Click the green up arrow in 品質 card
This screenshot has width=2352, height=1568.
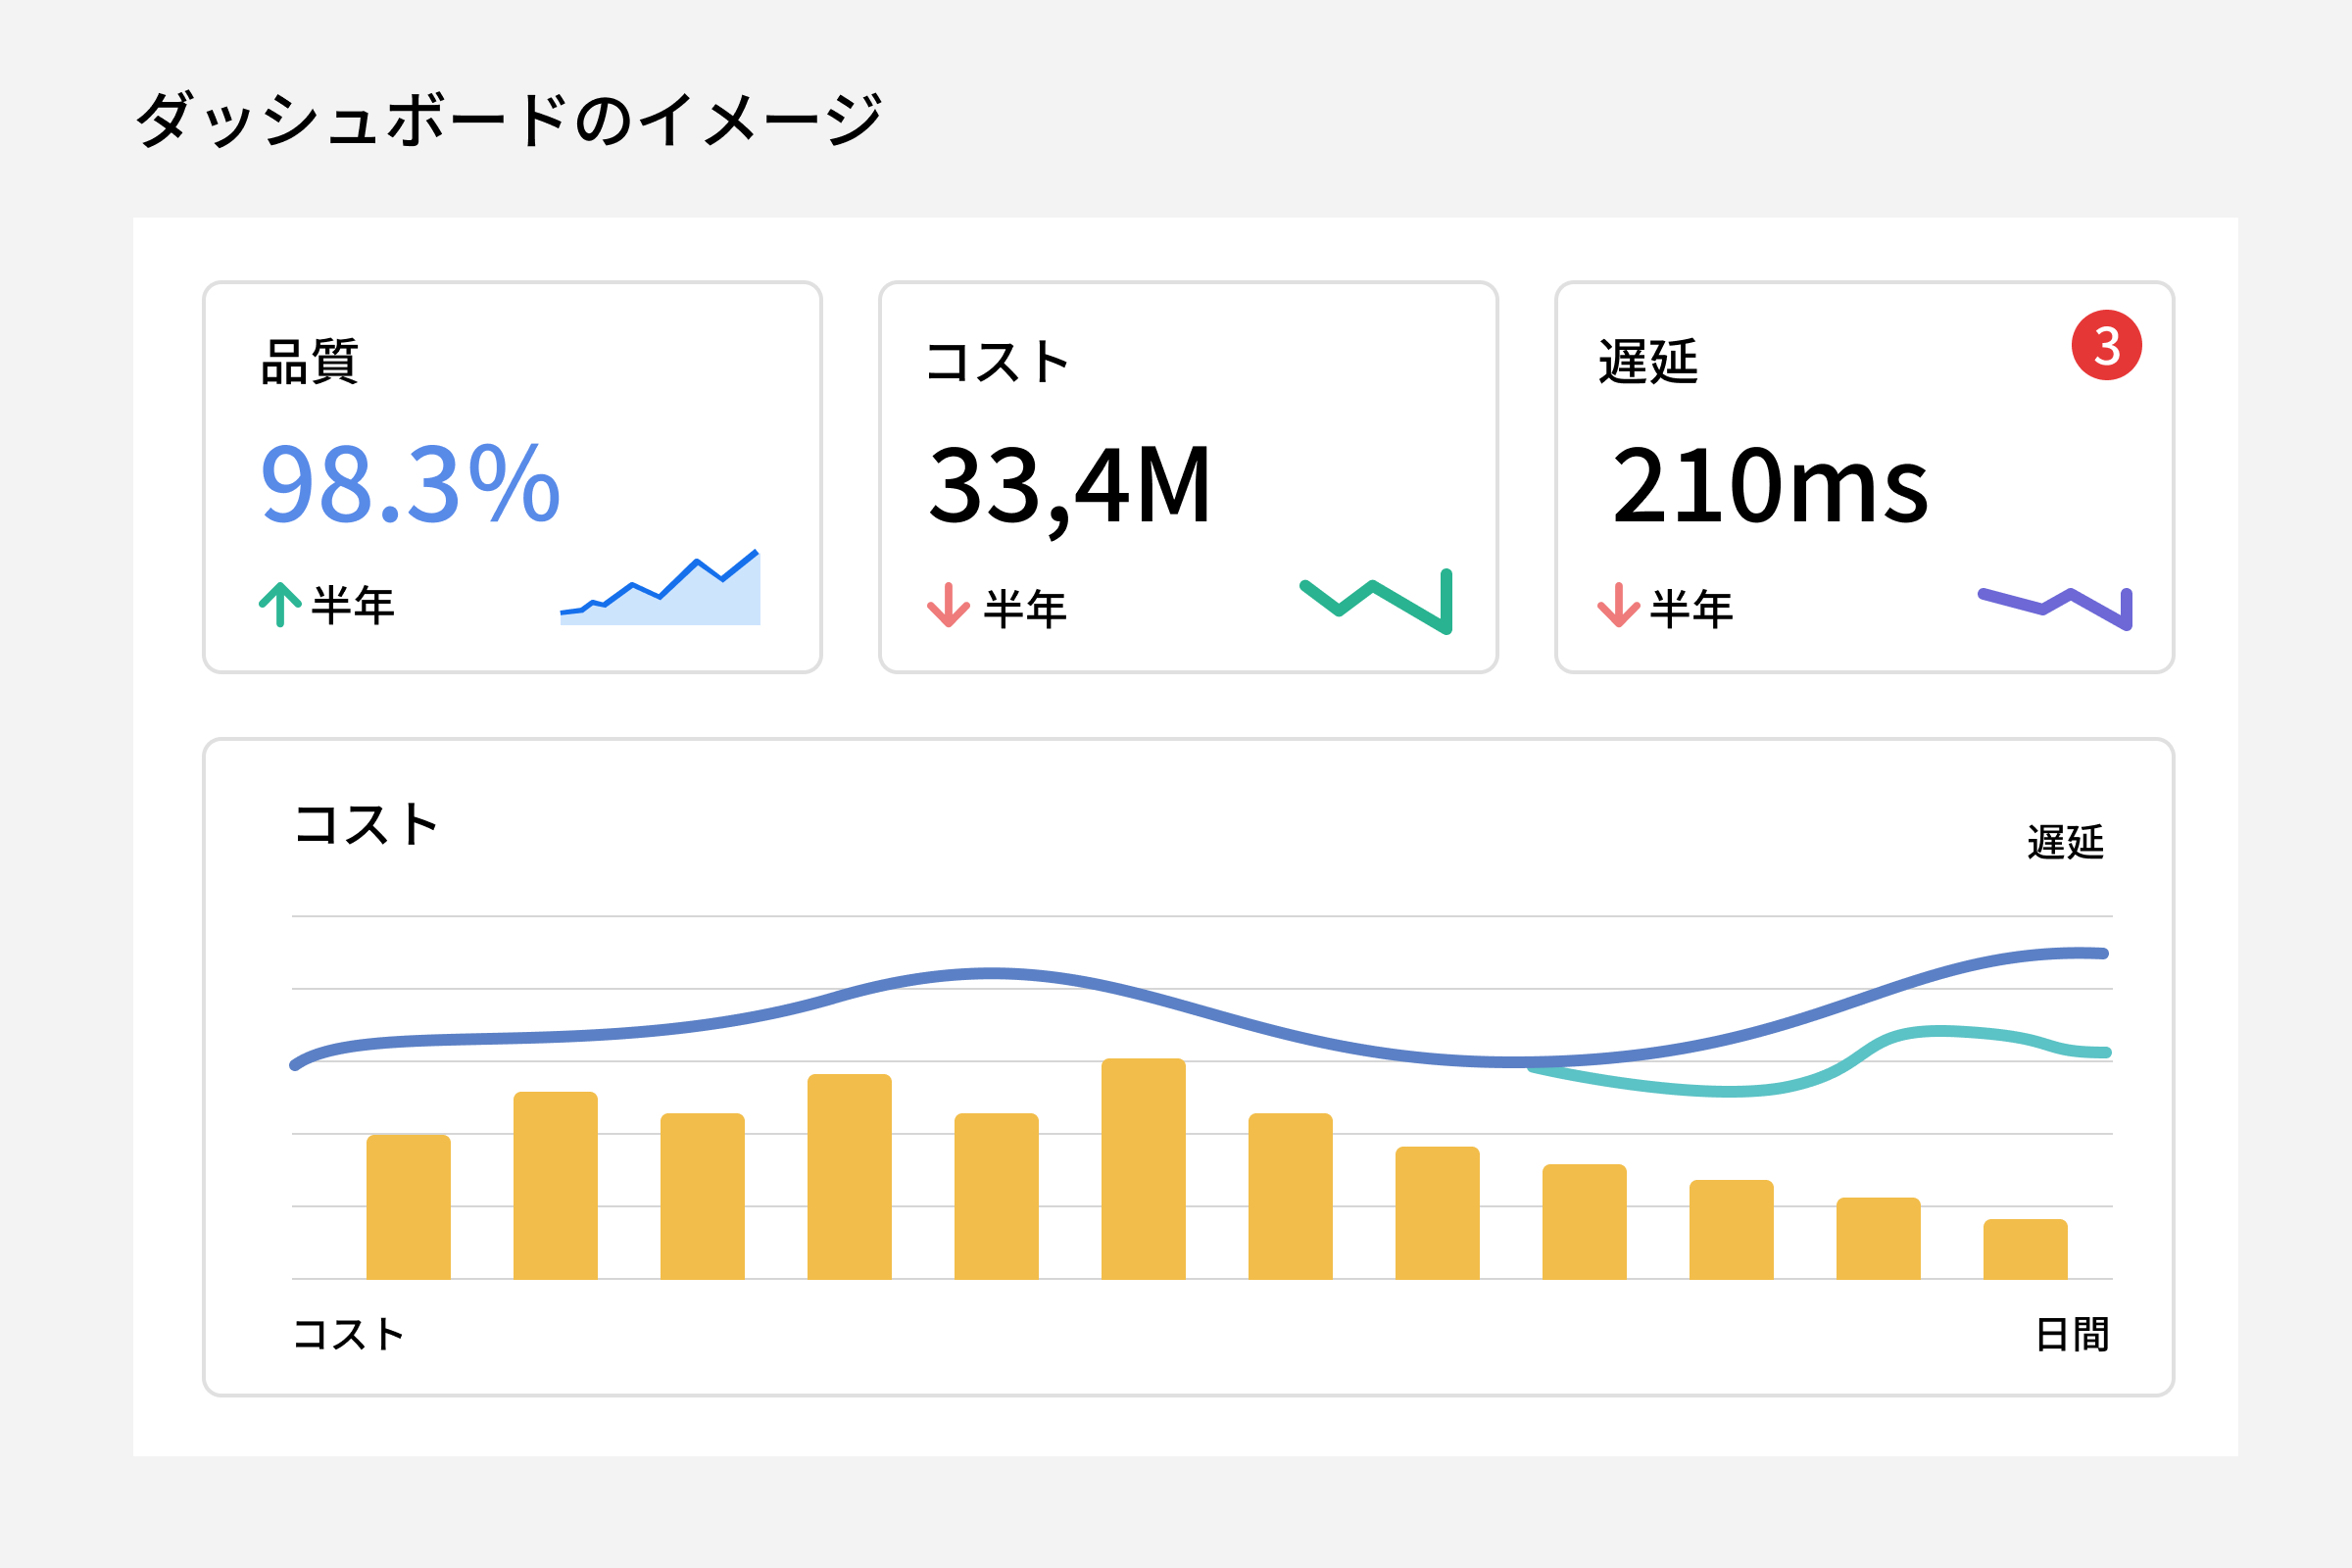coord(280,604)
